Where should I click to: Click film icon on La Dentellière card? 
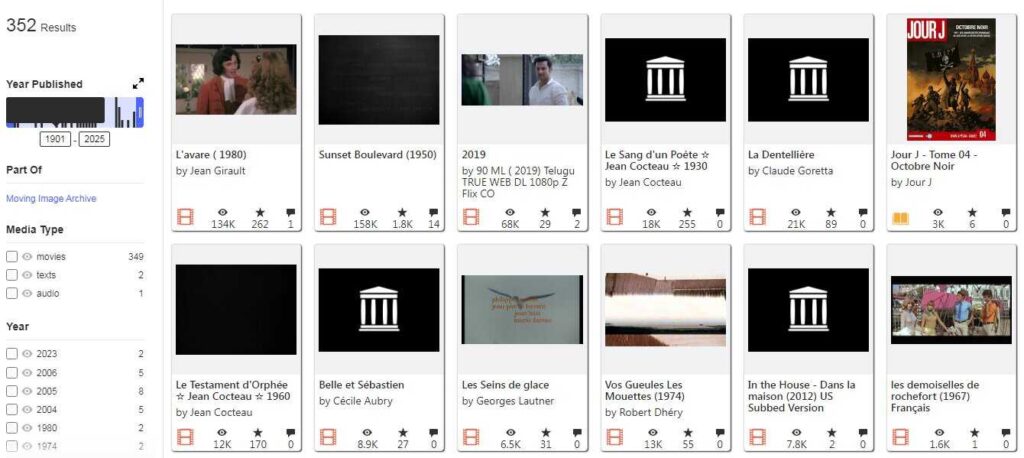click(758, 217)
